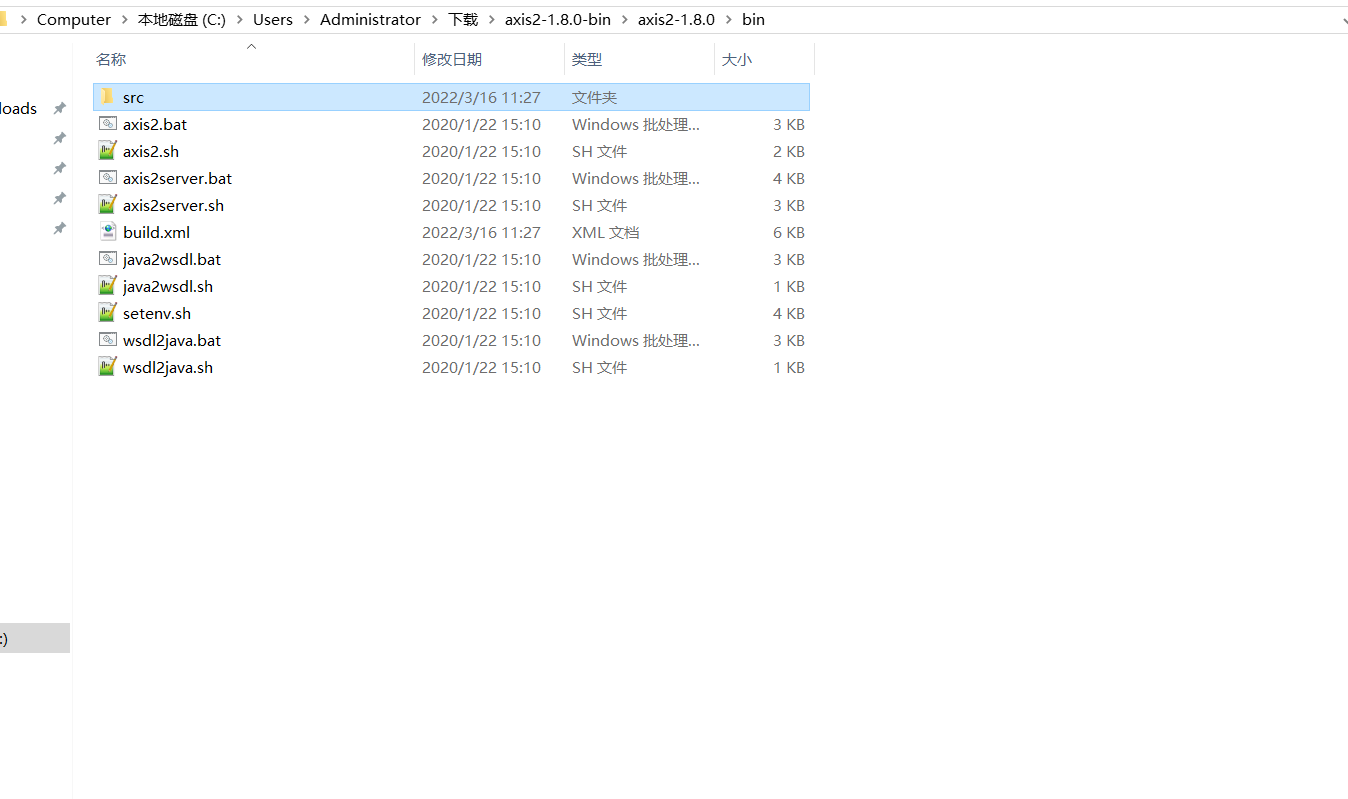
Task: Click the build.xml date 2022/3/16 11:27
Action: pyautogui.click(x=481, y=232)
